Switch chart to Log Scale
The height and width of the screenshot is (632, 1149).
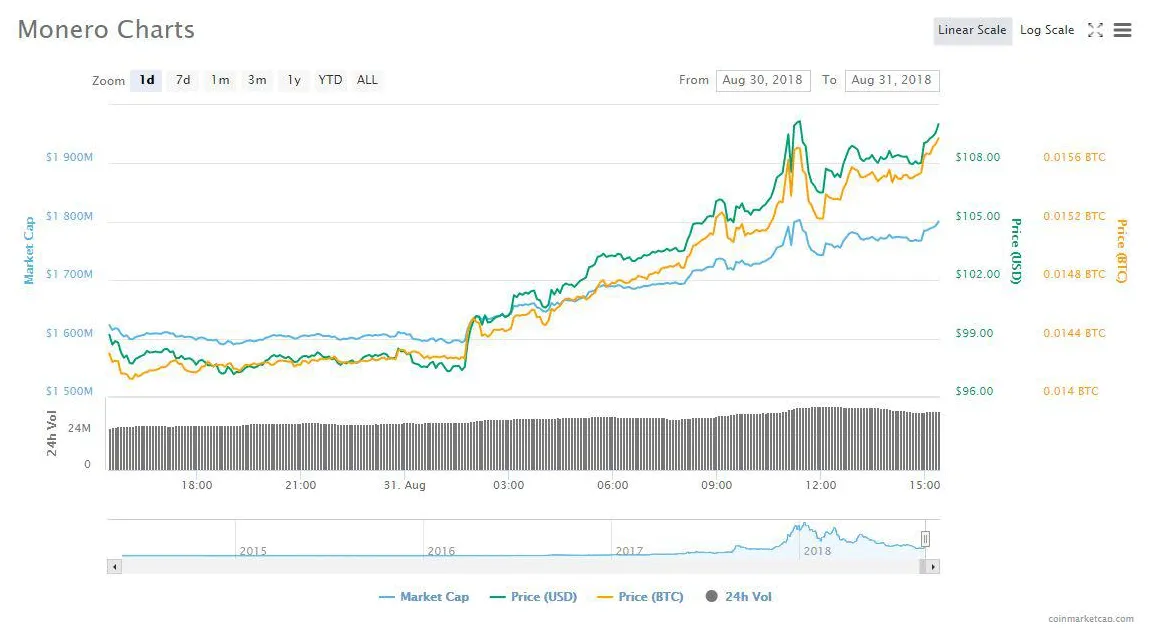[1046, 30]
